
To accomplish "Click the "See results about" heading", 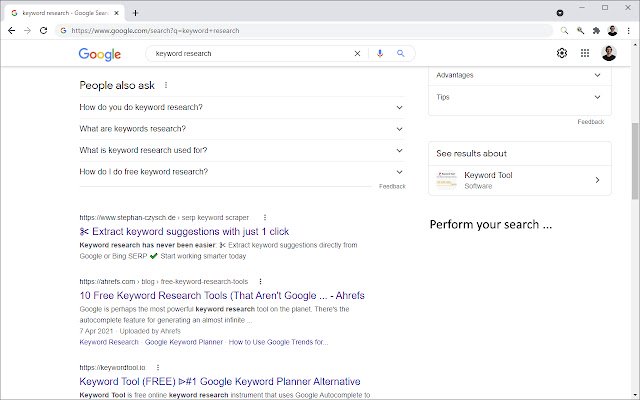I will [471, 153].
